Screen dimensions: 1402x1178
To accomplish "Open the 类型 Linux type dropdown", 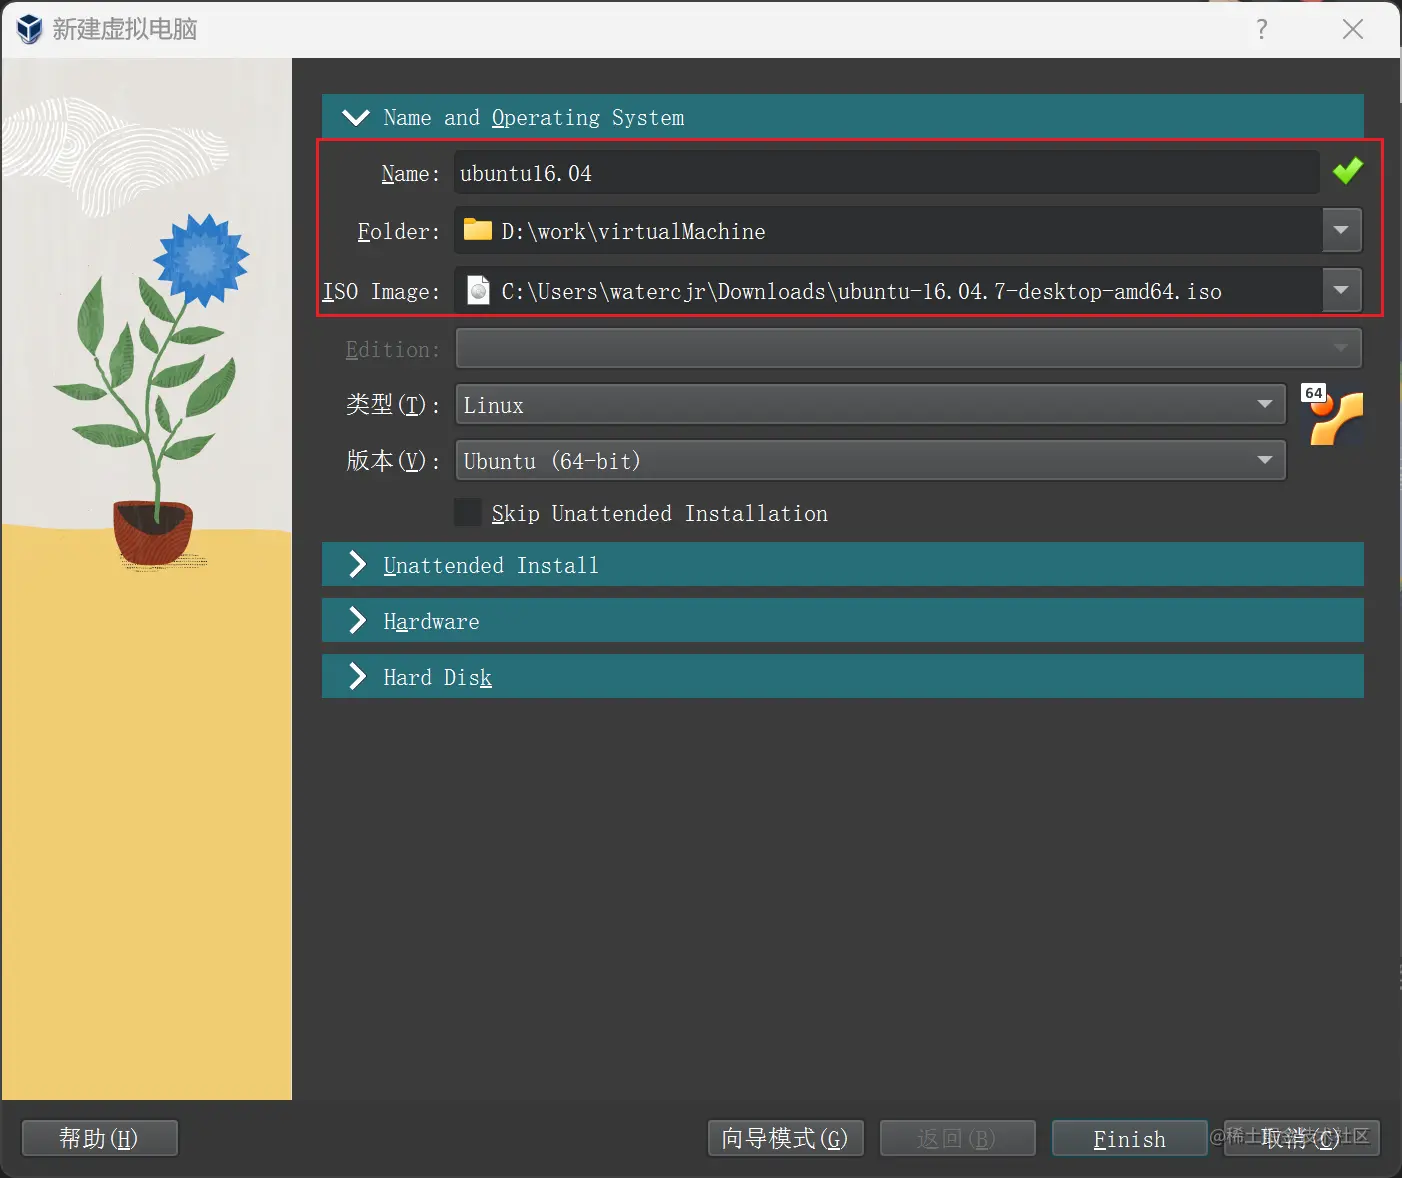I will [x=870, y=405].
